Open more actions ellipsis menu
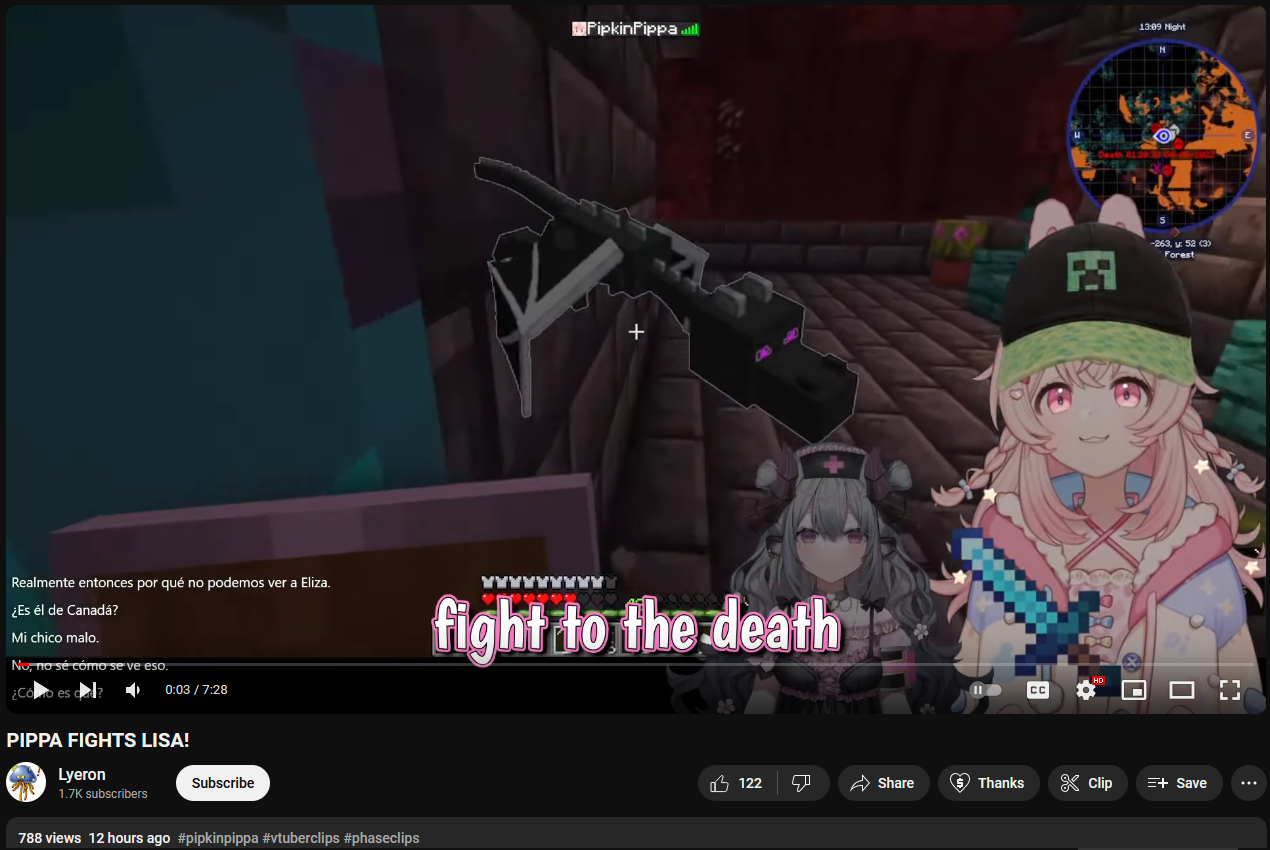Viewport: 1270px width, 850px height. point(1249,783)
